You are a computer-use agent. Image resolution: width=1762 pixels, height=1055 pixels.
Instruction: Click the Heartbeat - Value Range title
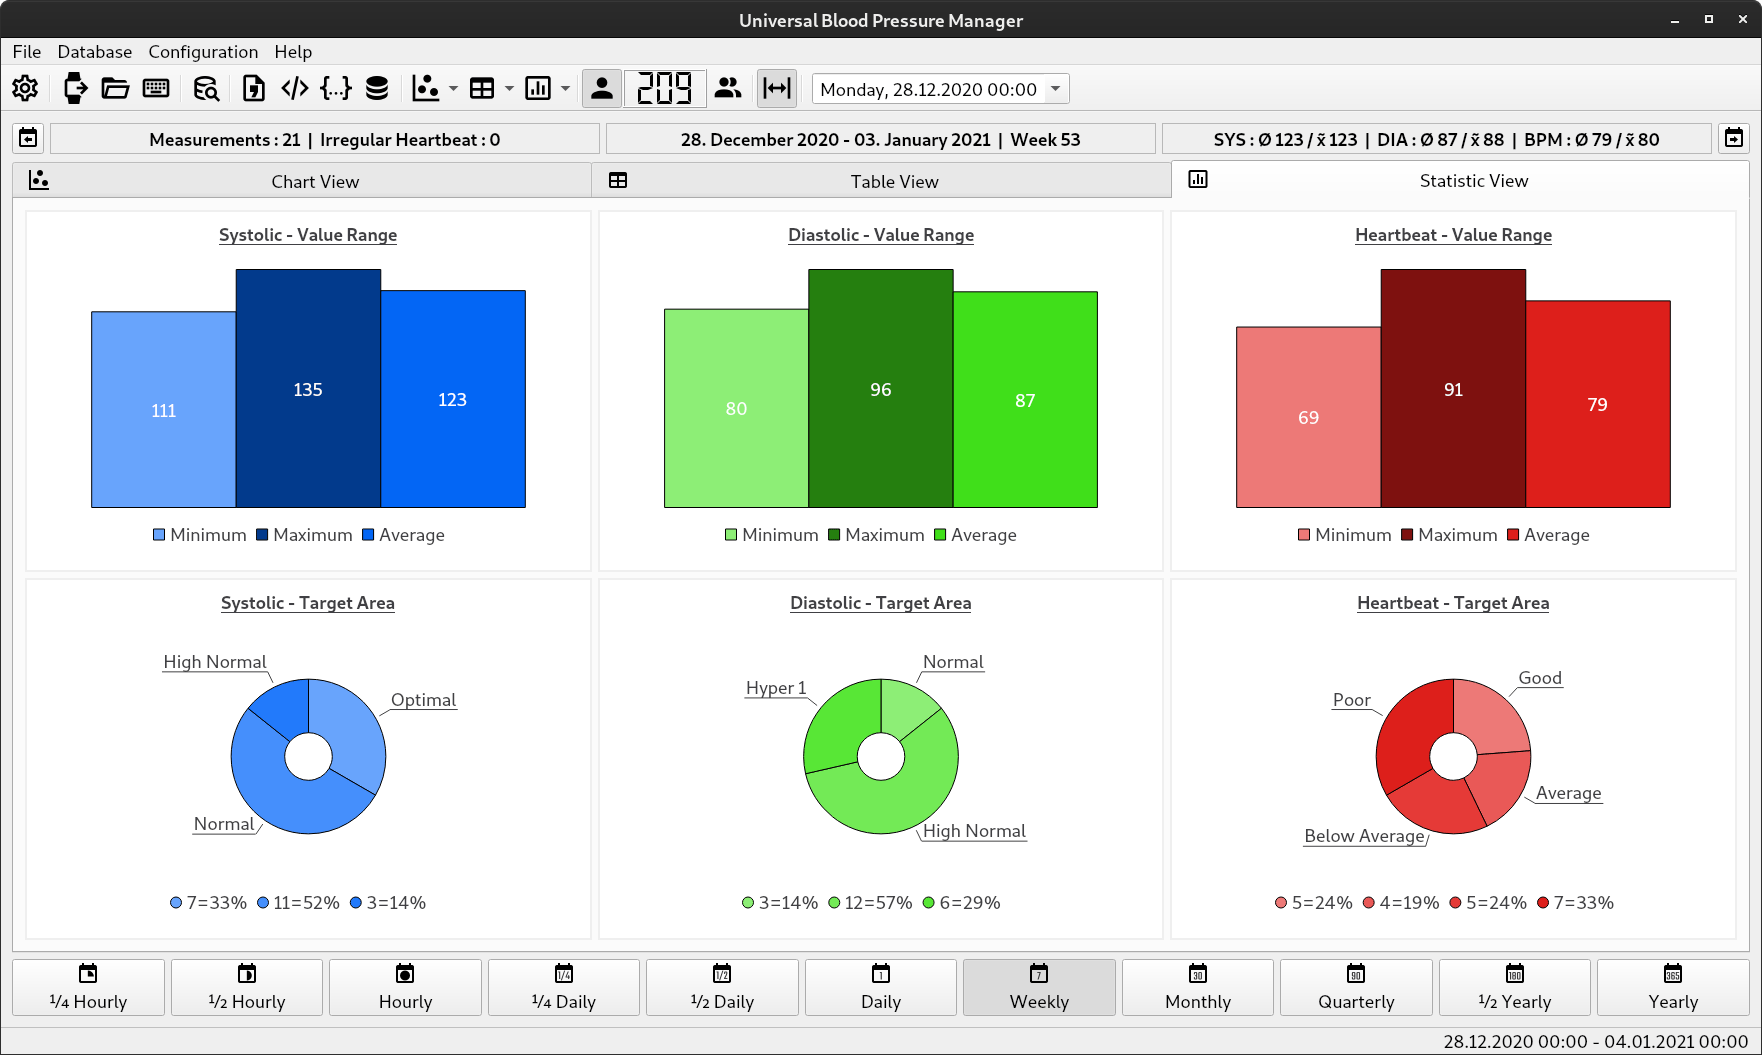tap(1453, 235)
